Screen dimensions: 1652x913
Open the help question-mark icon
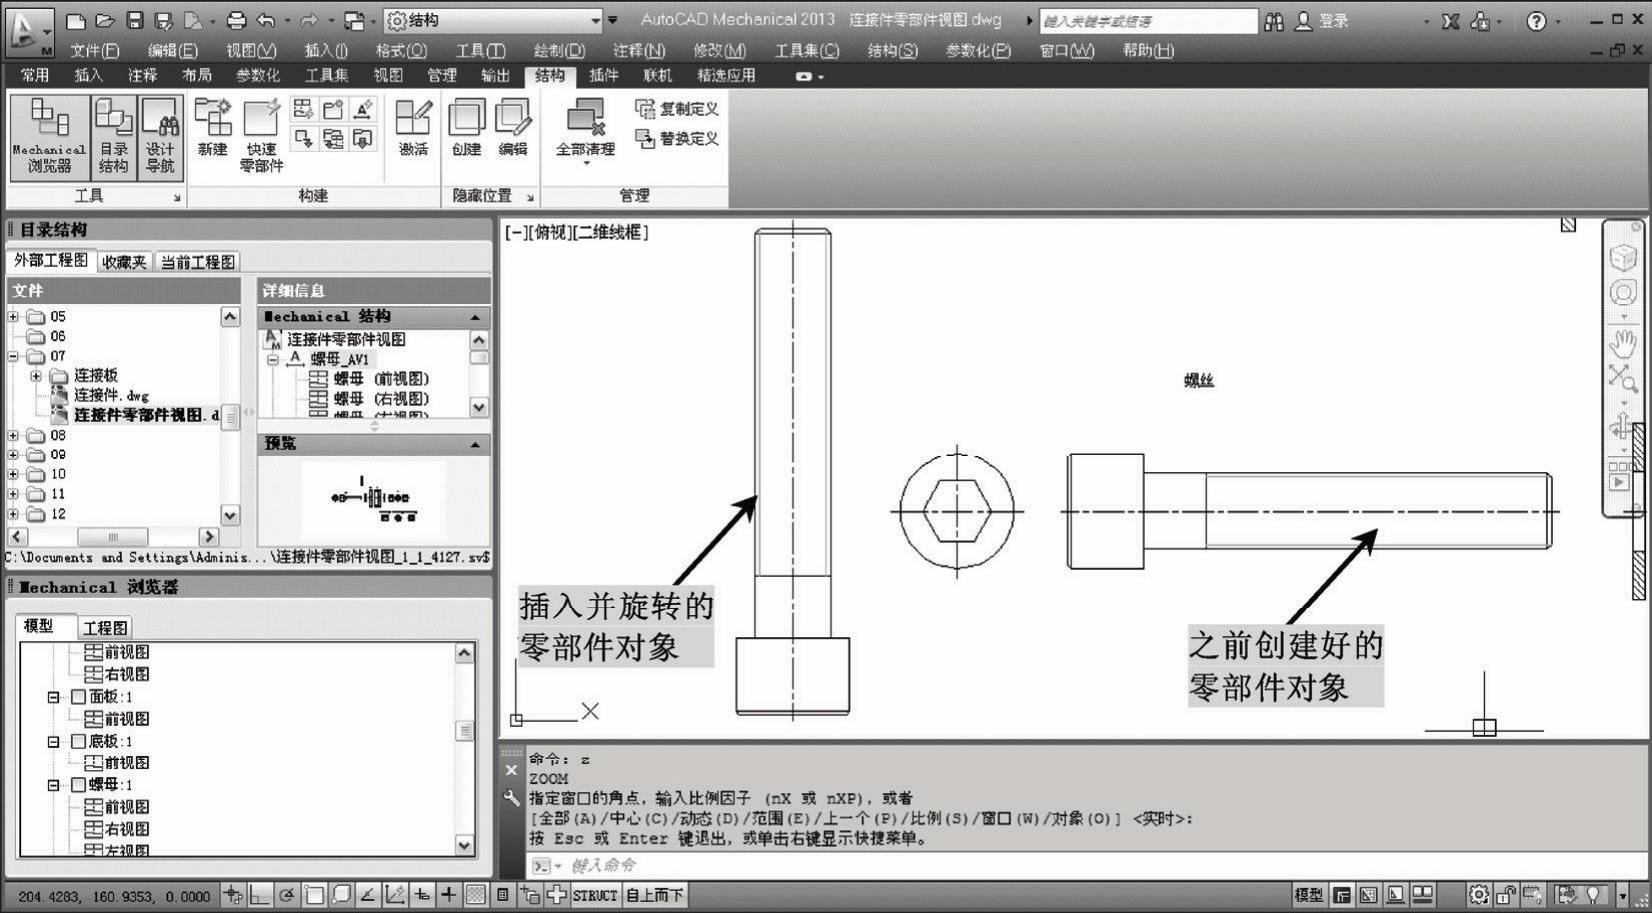tap(1537, 21)
